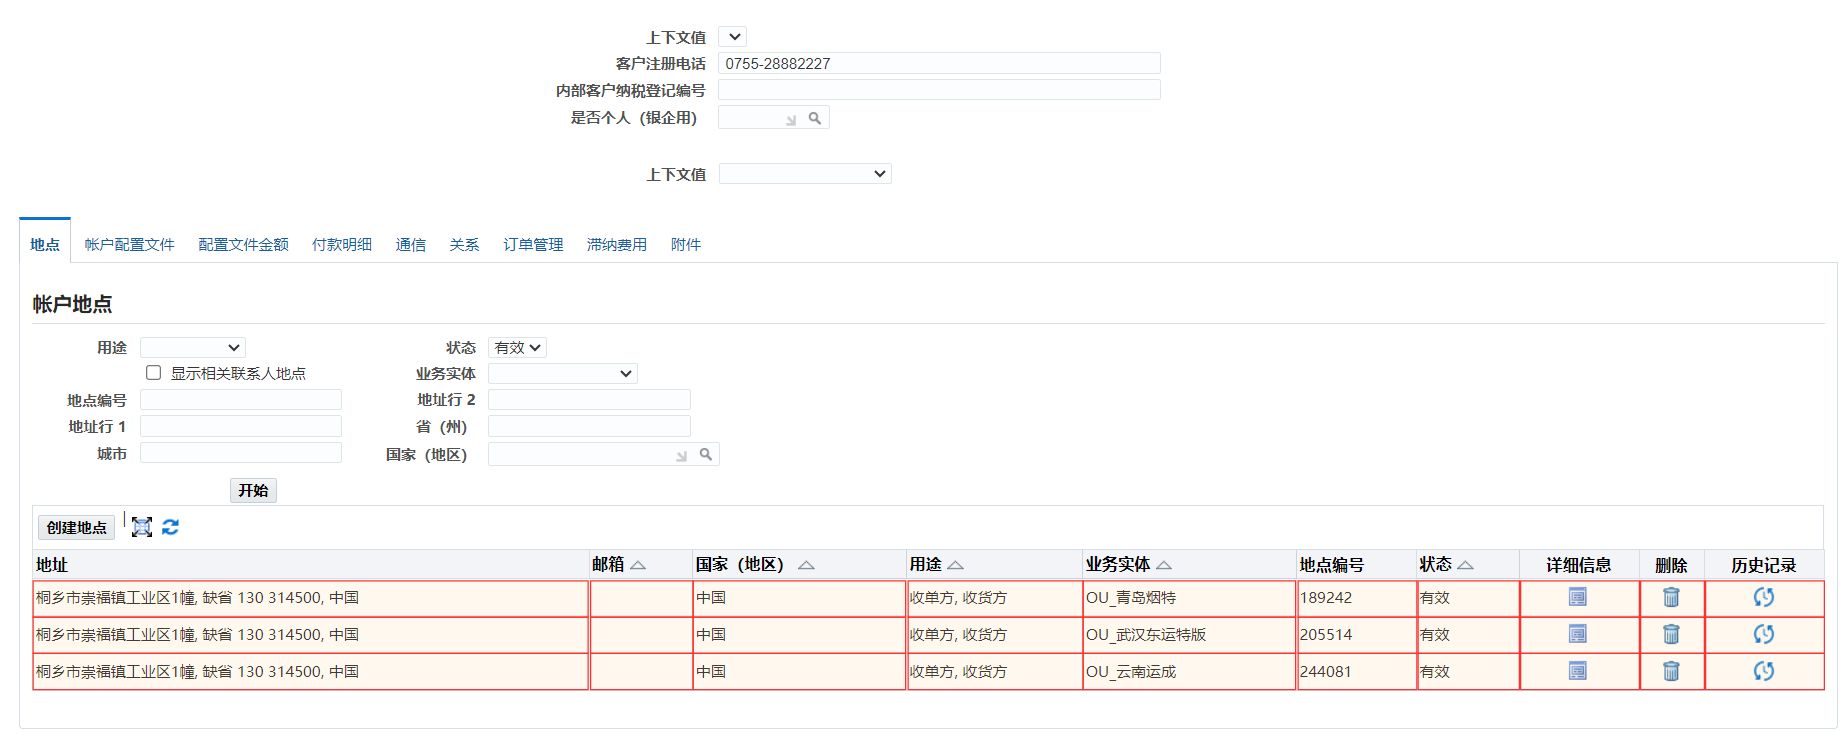The image size is (1848, 738).
Task: Switch to the 帐户配置文件 tab
Action: (x=129, y=245)
